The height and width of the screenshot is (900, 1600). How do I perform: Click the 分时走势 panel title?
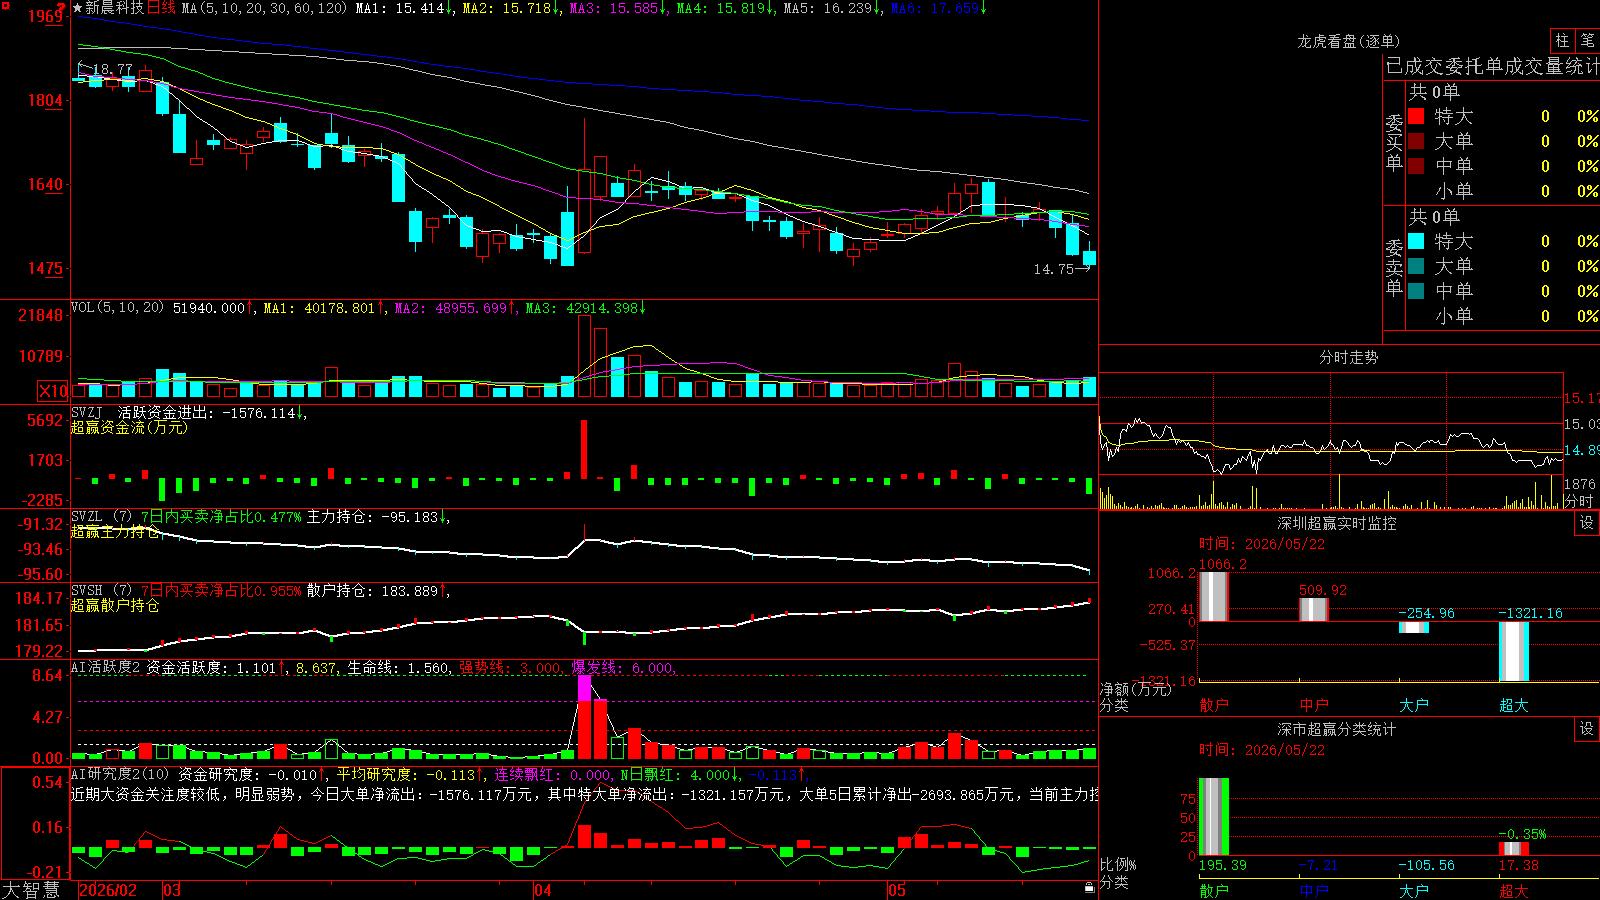[1348, 357]
